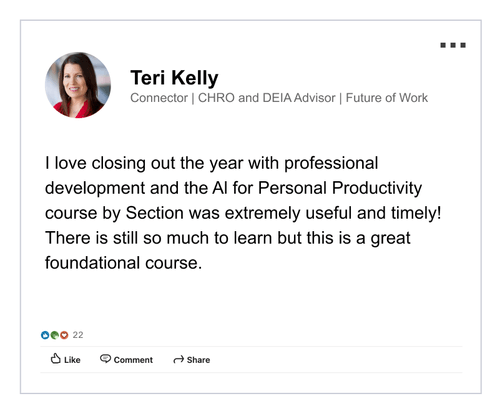Screen dimensions: 500x413
Task: Click CHRO and DEIA Advisor headline text
Action: coord(267,98)
